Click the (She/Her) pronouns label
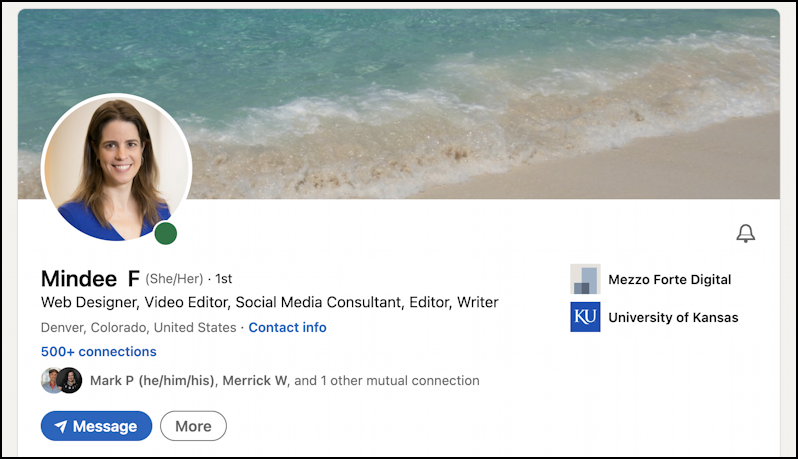798x459 pixels. coord(174,279)
